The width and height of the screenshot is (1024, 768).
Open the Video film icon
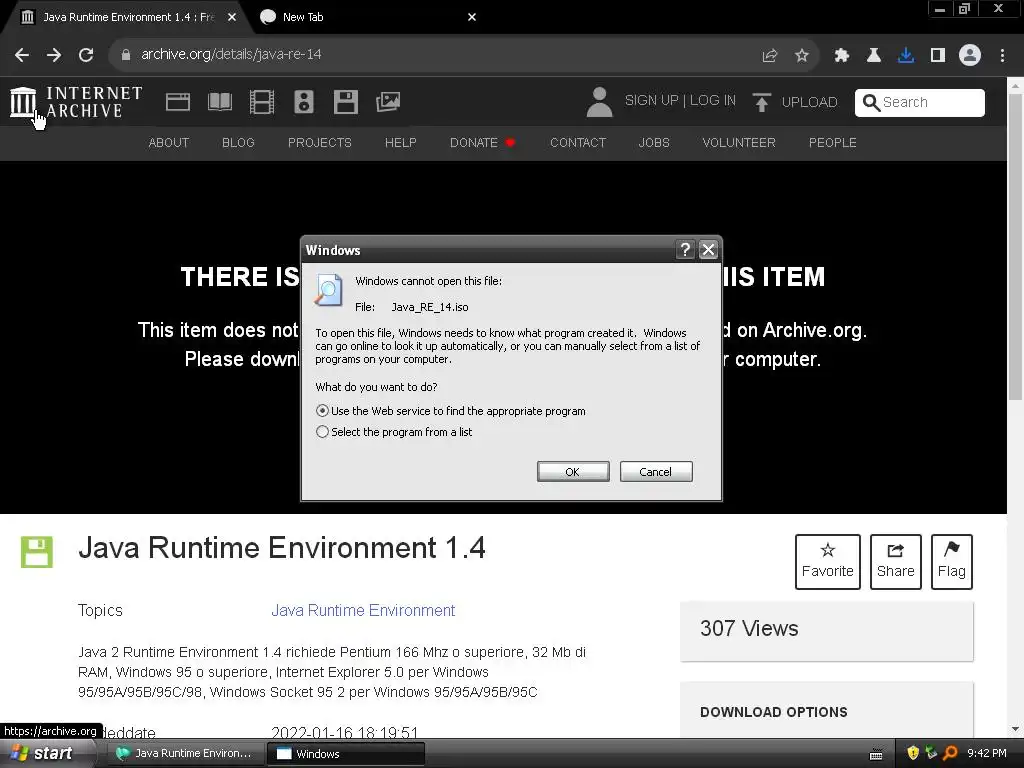point(262,103)
